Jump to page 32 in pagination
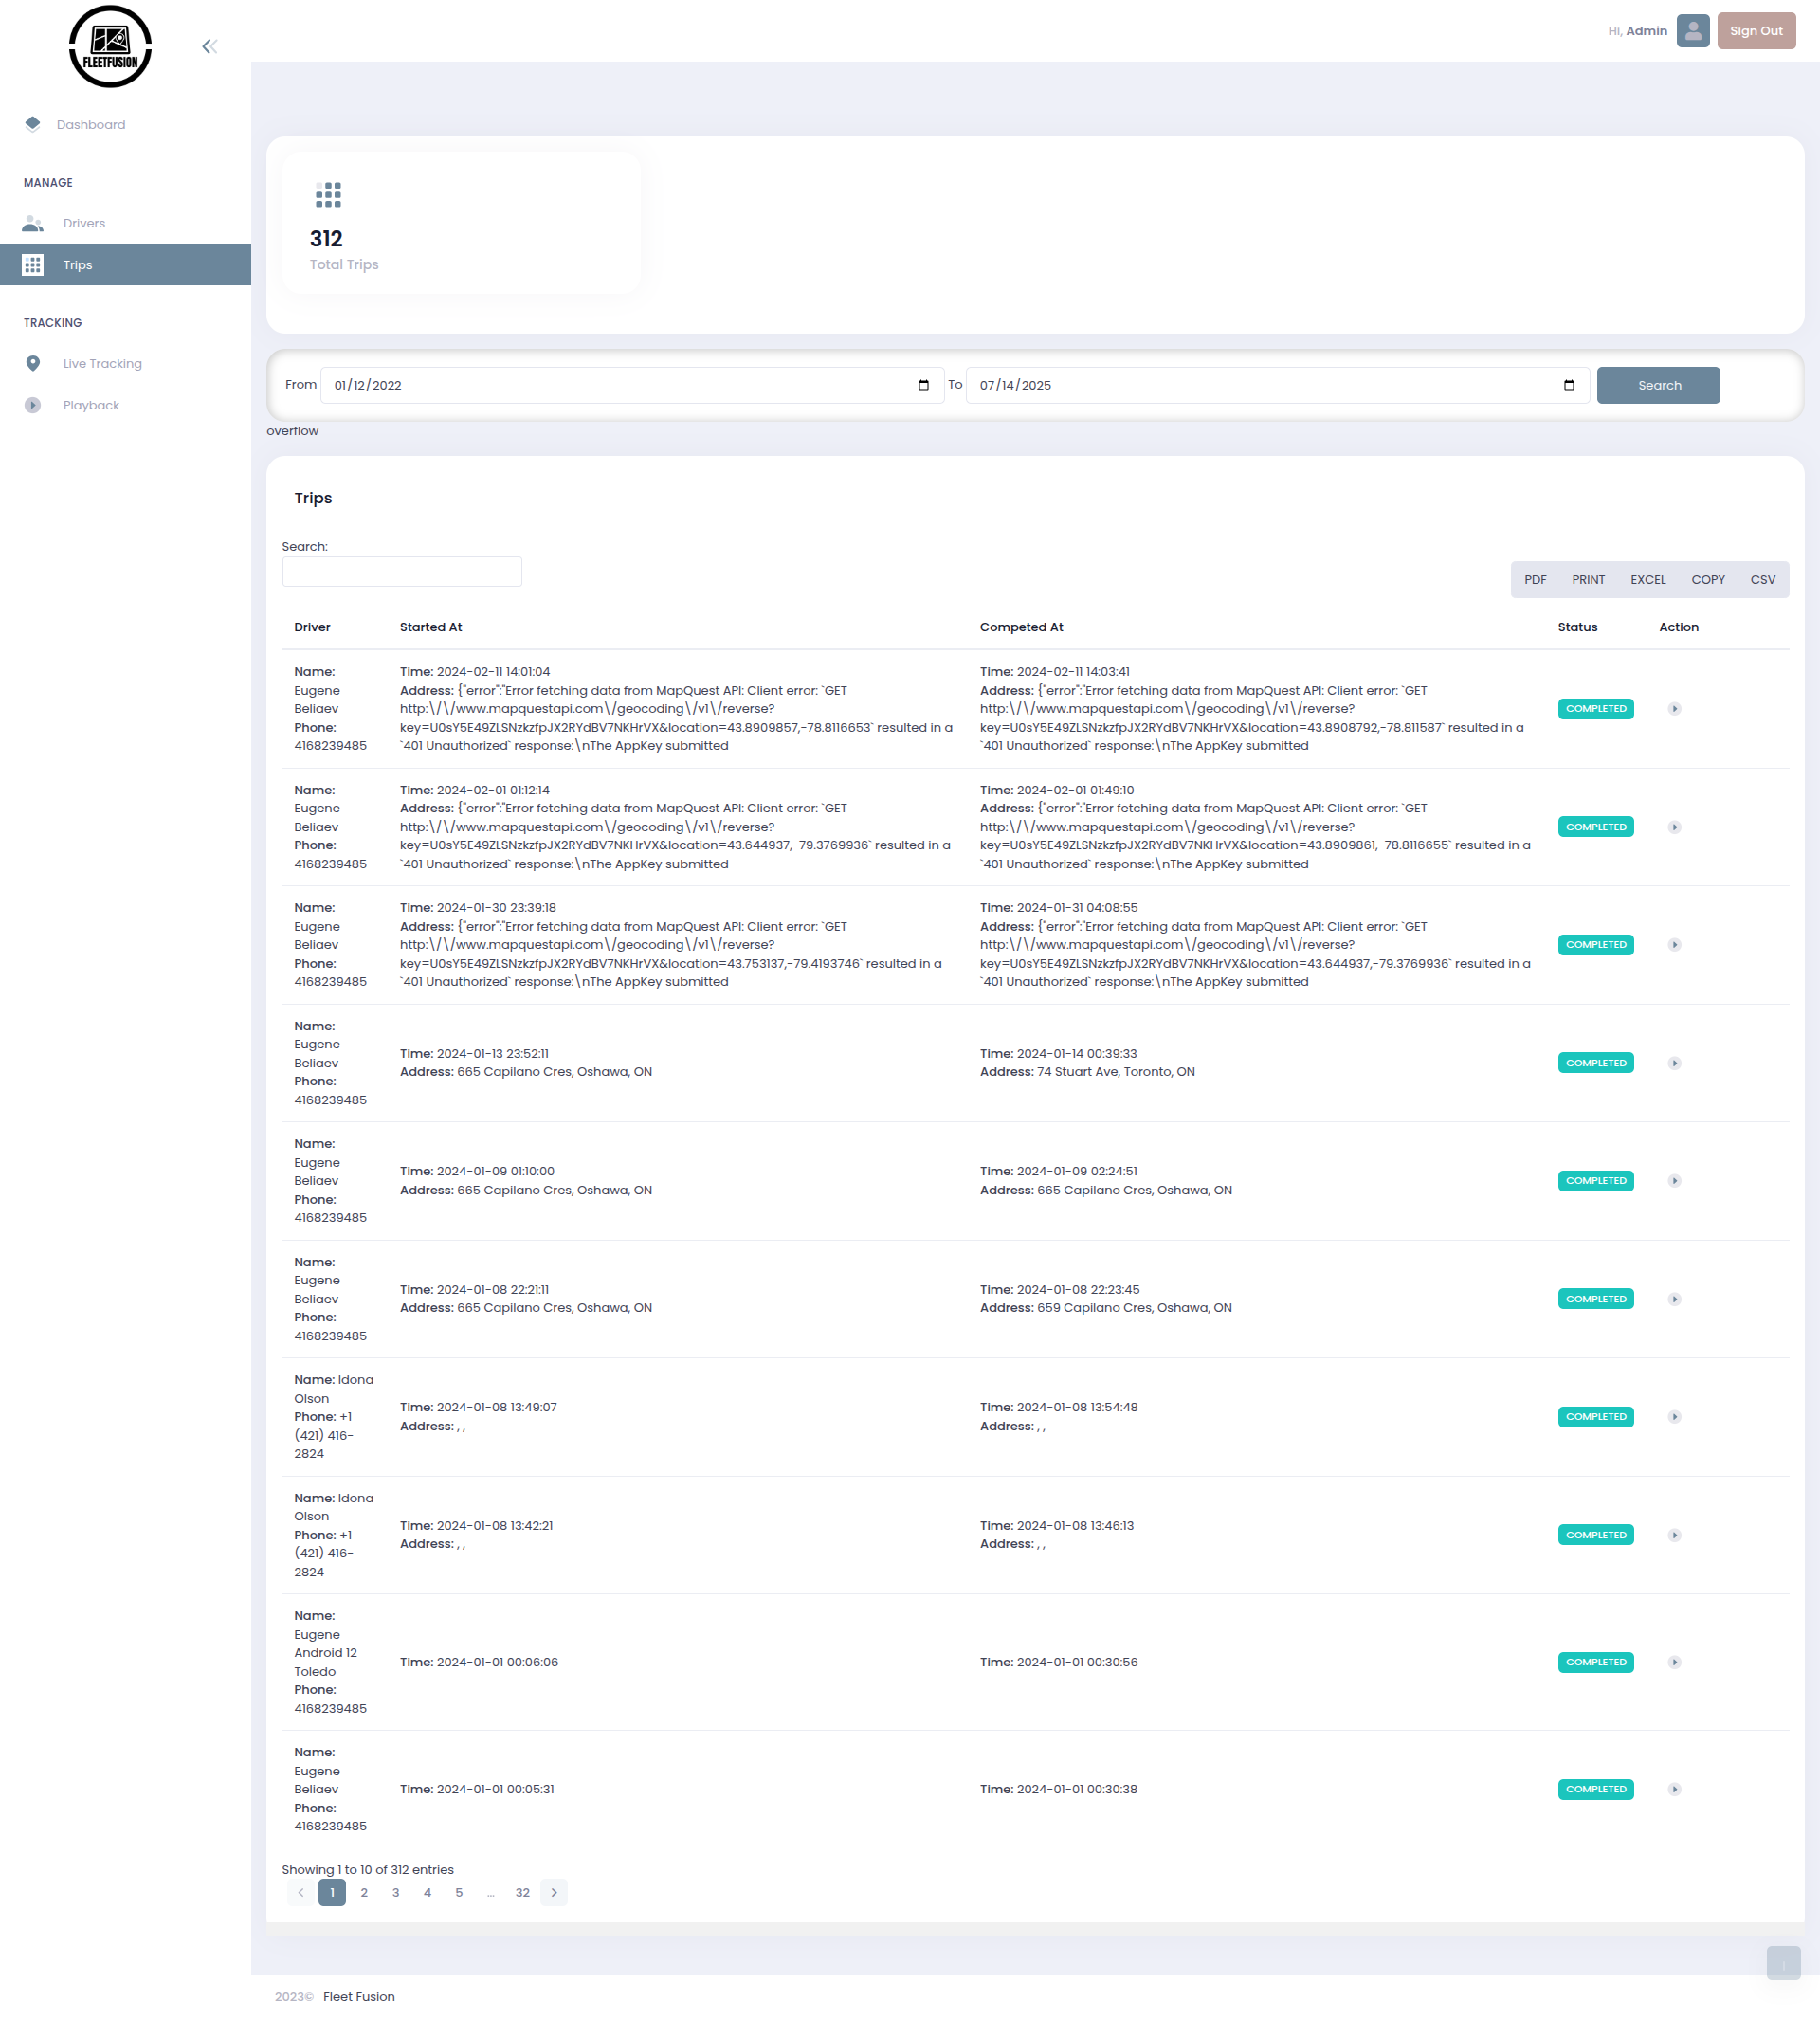 (x=522, y=1892)
